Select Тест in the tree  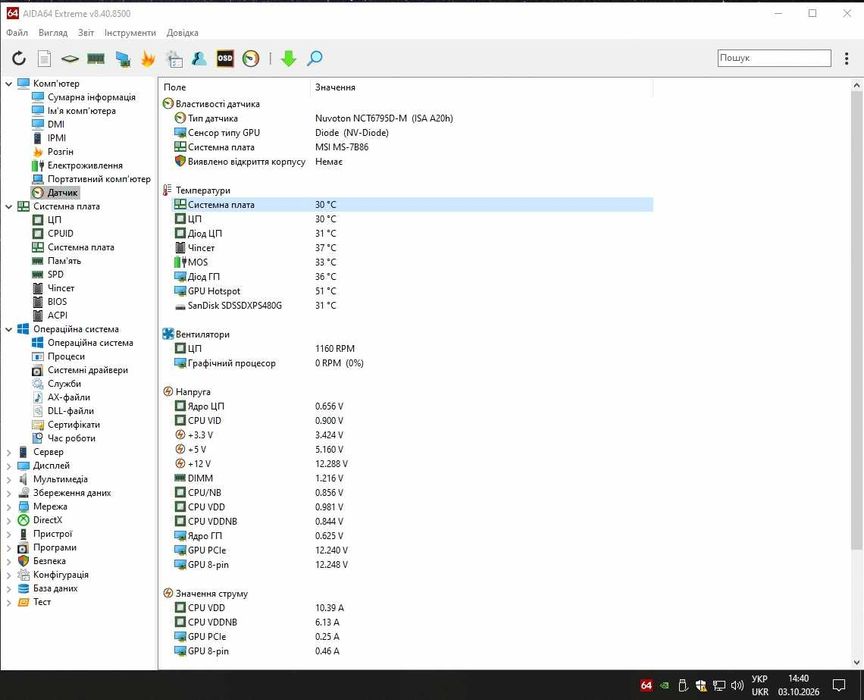click(42, 602)
